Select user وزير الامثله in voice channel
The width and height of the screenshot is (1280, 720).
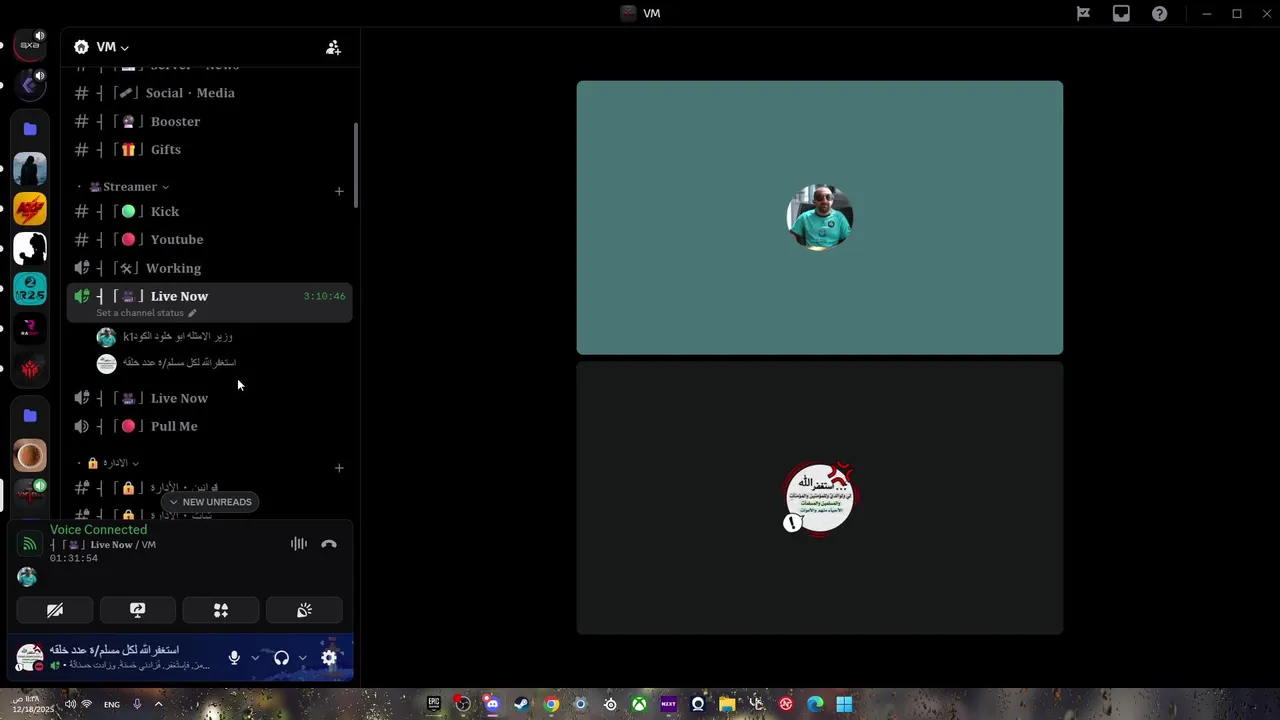click(165, 337)
